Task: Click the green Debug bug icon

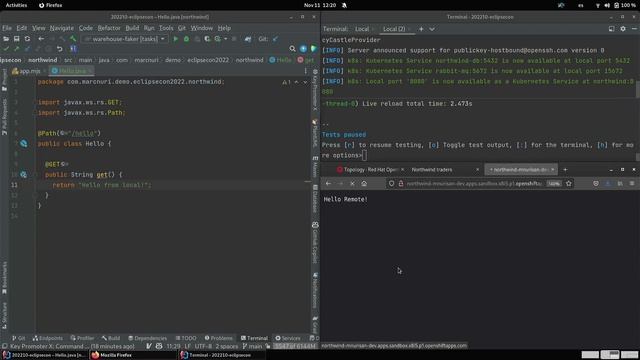Action: [187, 39]
